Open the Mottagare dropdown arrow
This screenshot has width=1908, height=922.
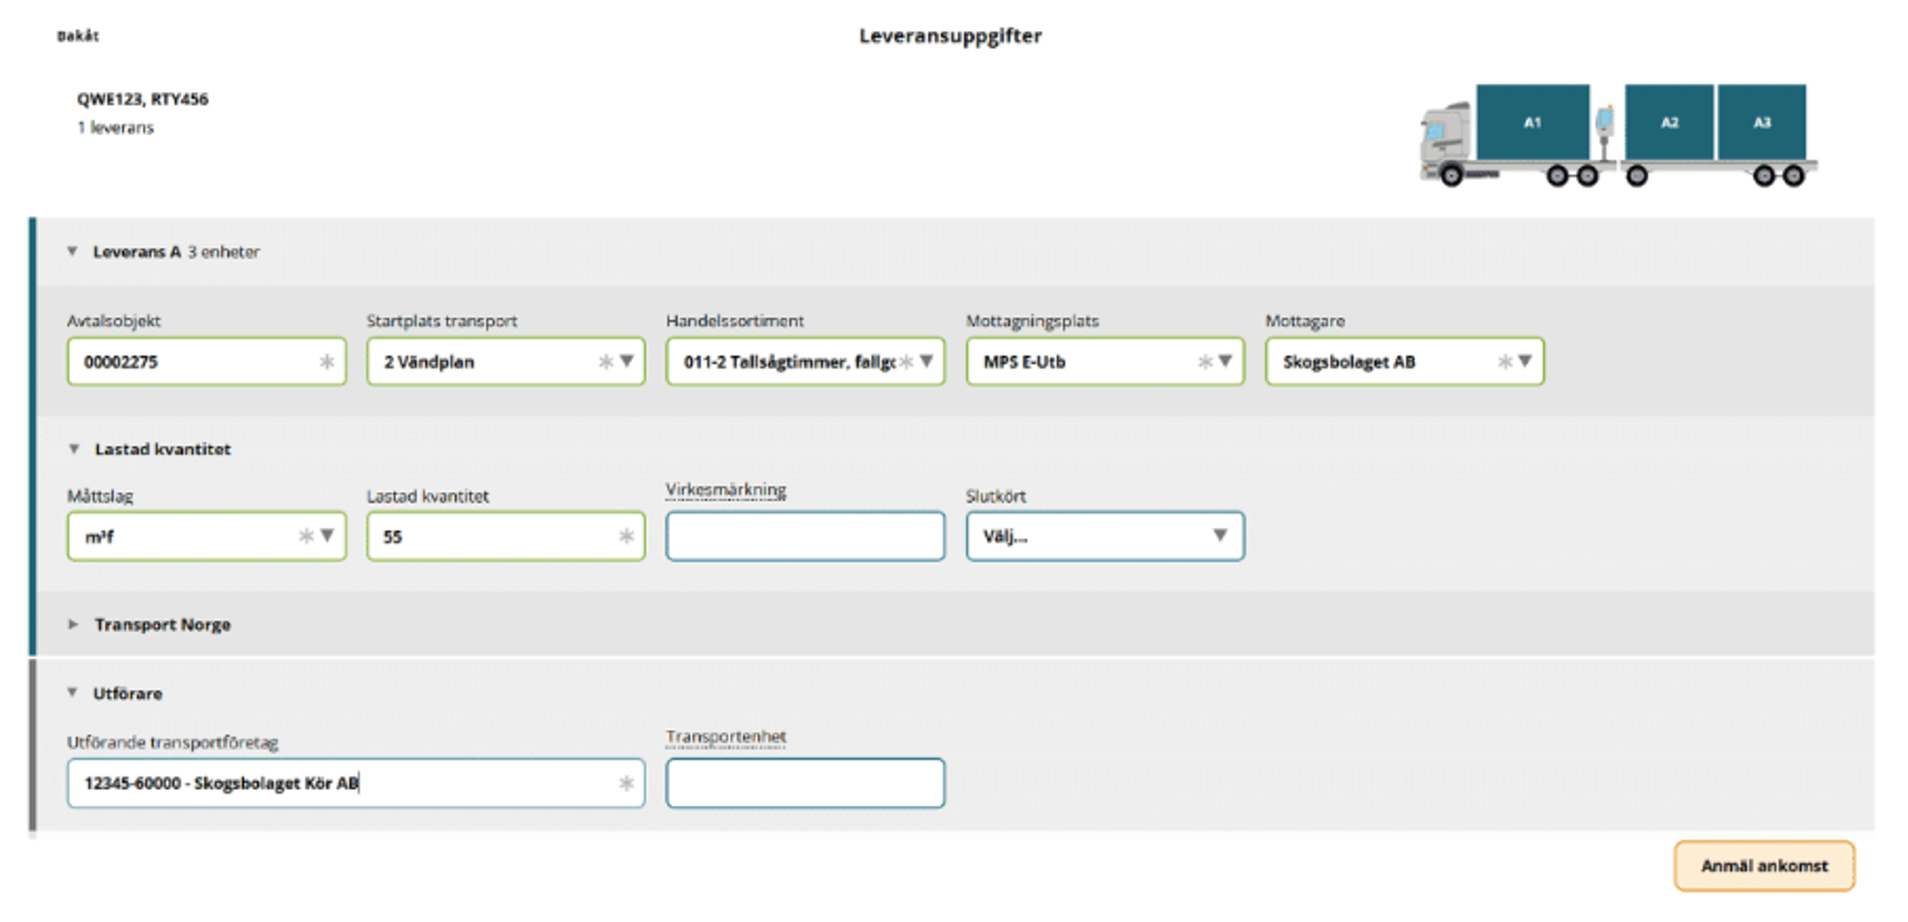tap(1525, 361)
